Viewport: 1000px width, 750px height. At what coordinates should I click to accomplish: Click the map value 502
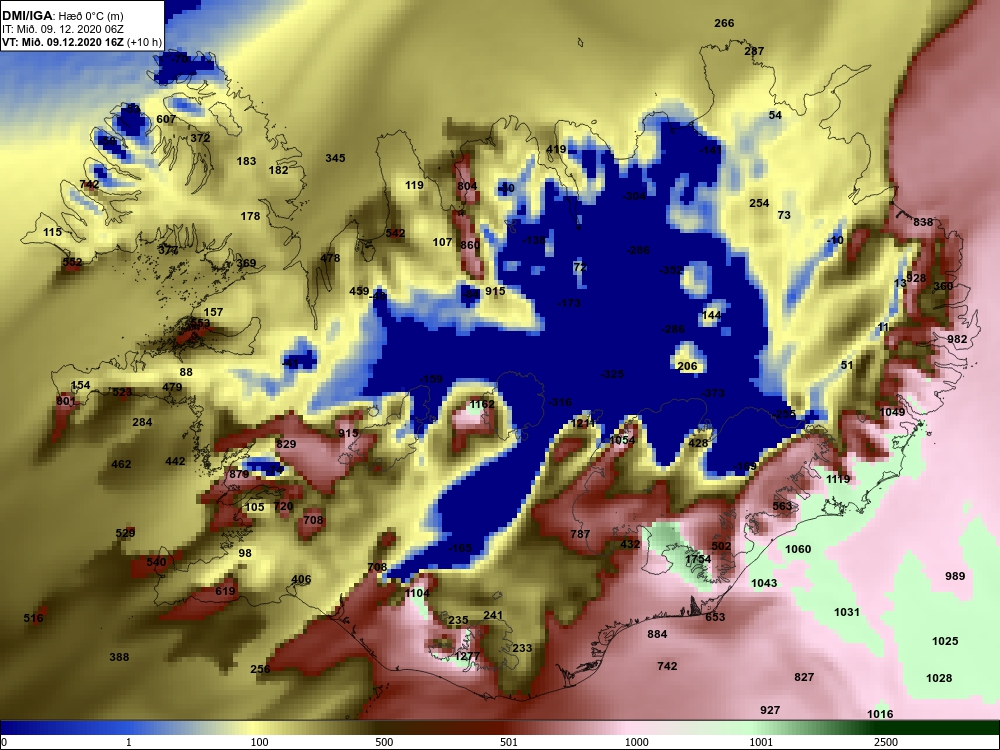pyautogui.click(x=721, y=547)
